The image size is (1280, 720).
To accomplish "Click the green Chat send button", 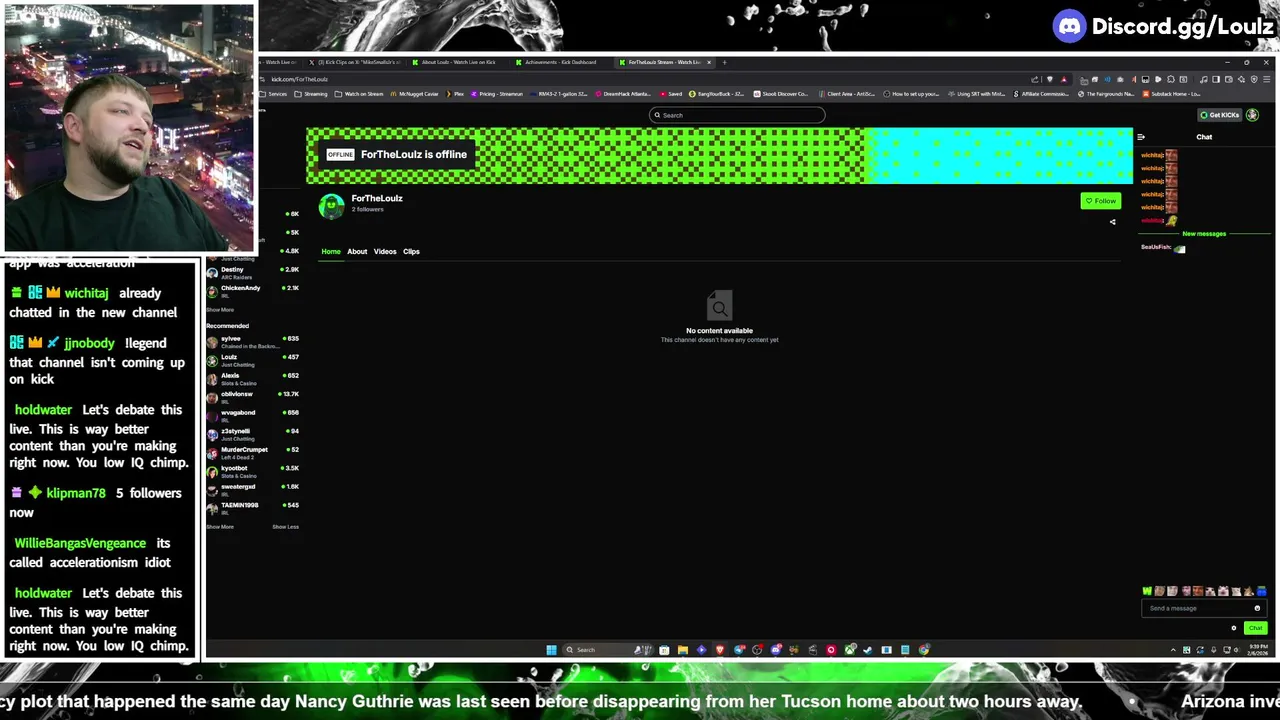I will point(1255,628).
